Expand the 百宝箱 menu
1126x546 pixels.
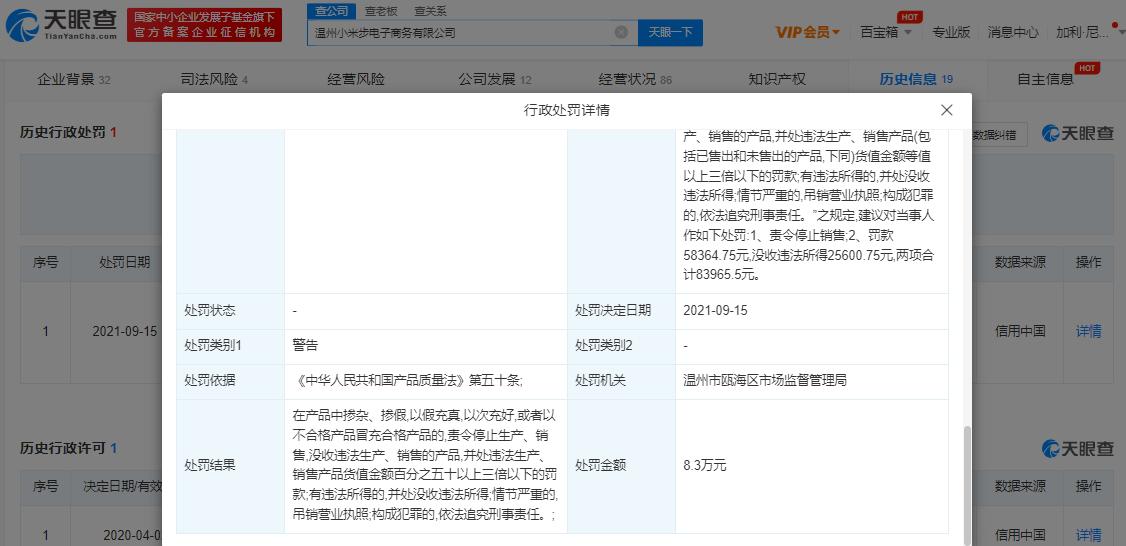[x=887, y=32]
